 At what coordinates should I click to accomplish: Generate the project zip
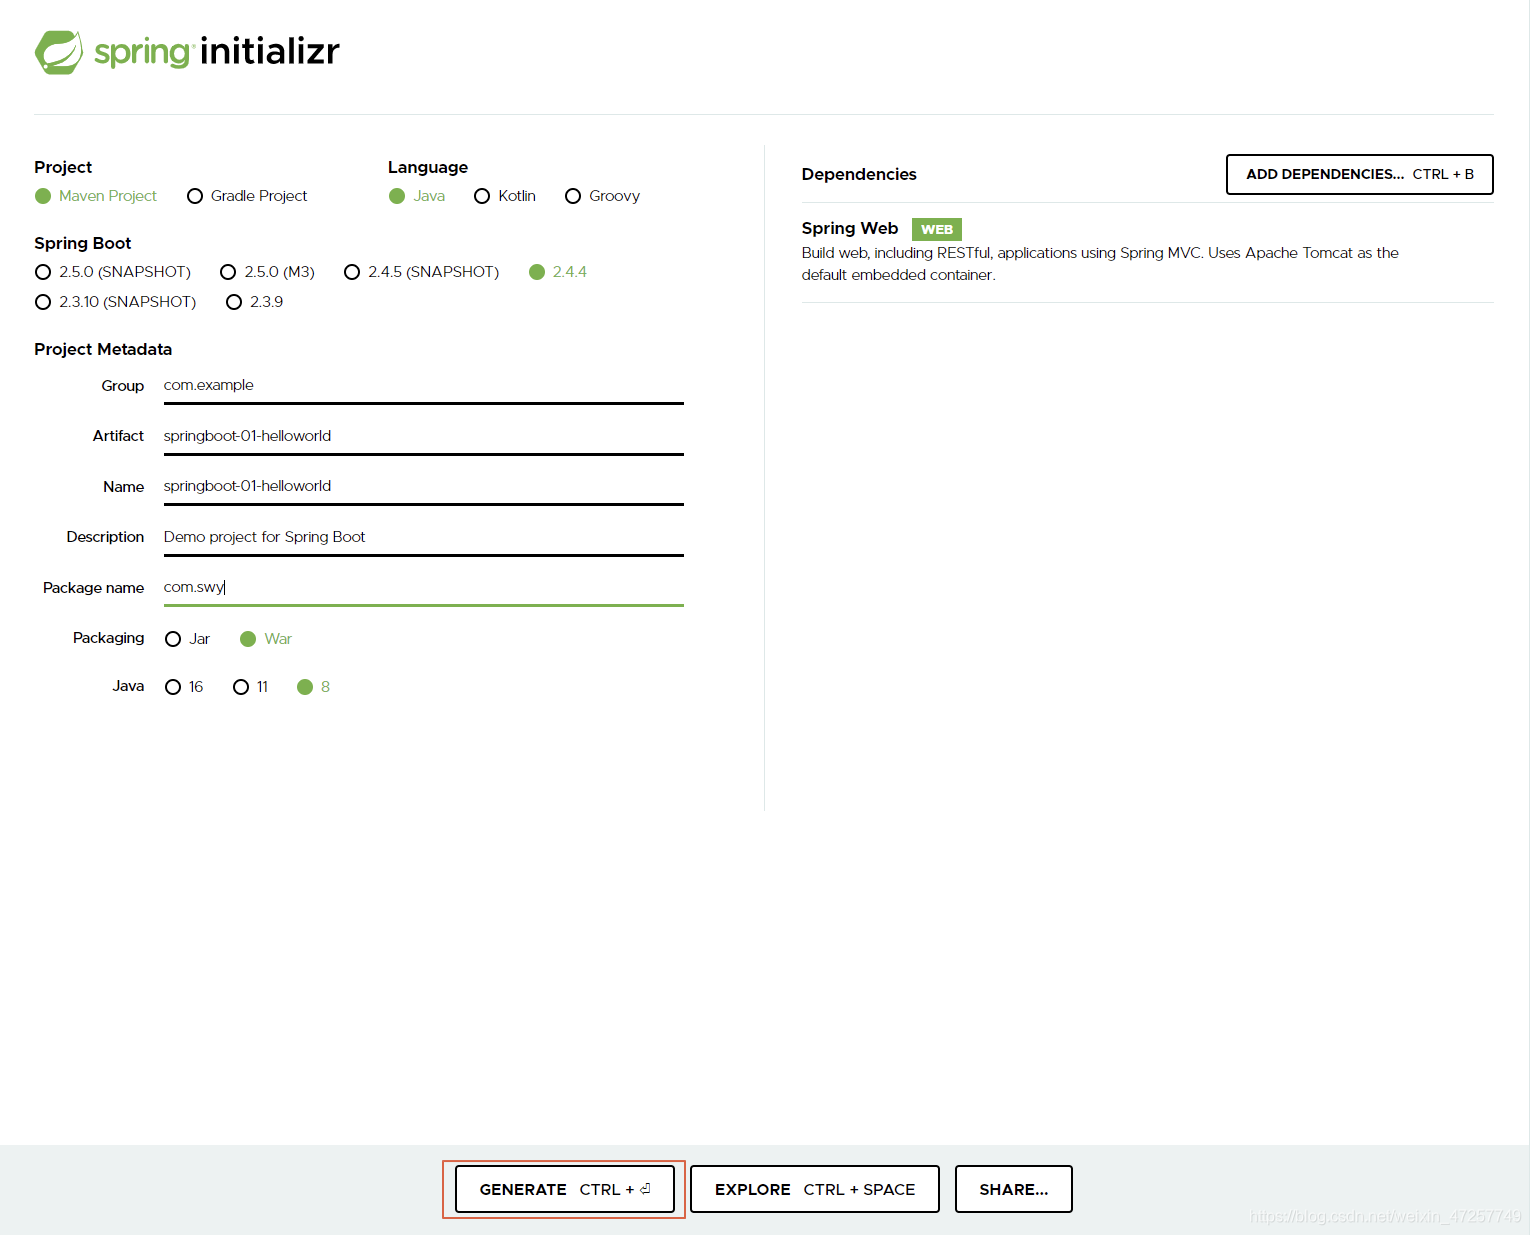(565, 1189)
